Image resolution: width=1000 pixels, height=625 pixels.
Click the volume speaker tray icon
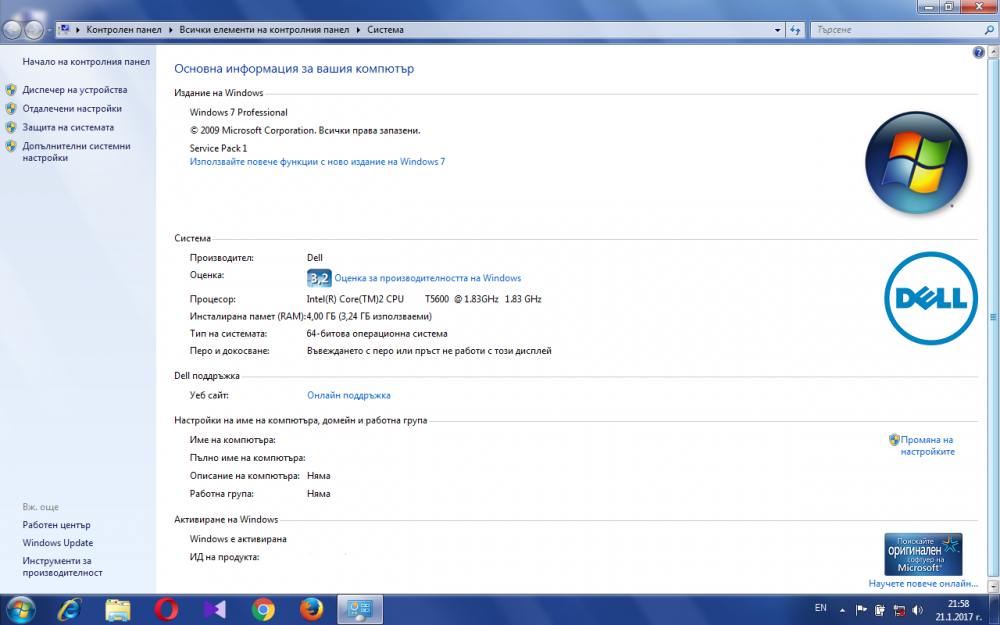tap(918, 610)
